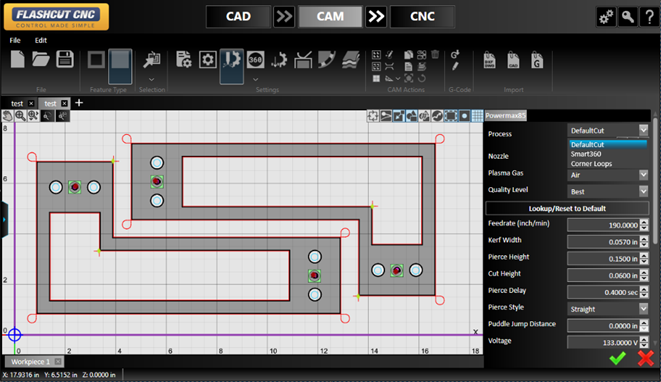
Task: Add a new document tab with plus
Action: pyautogui.click(x=79, y=102)
